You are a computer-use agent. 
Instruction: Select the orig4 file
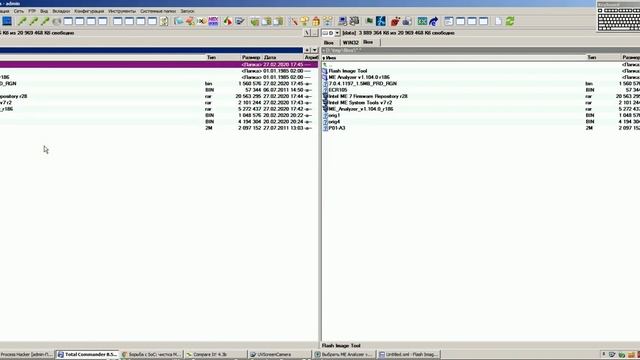tap(334, 122)
